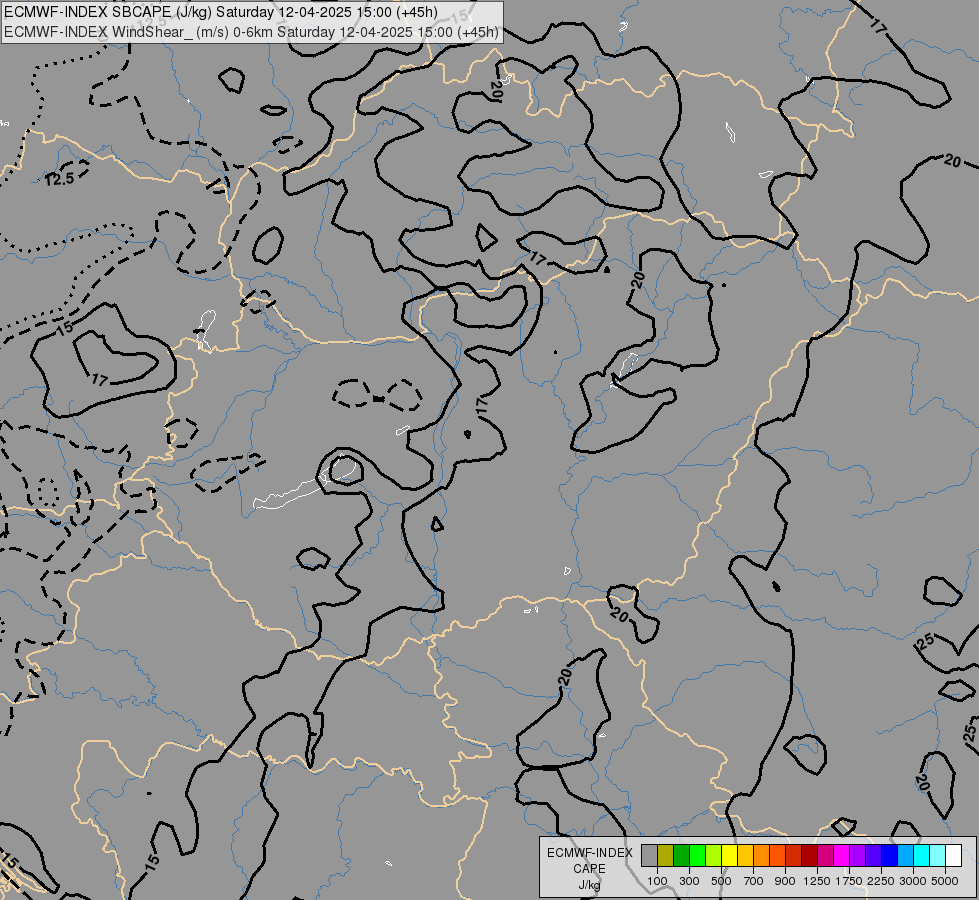Click the purple legend swatch
979x900 pixels.
pos(857,856)
